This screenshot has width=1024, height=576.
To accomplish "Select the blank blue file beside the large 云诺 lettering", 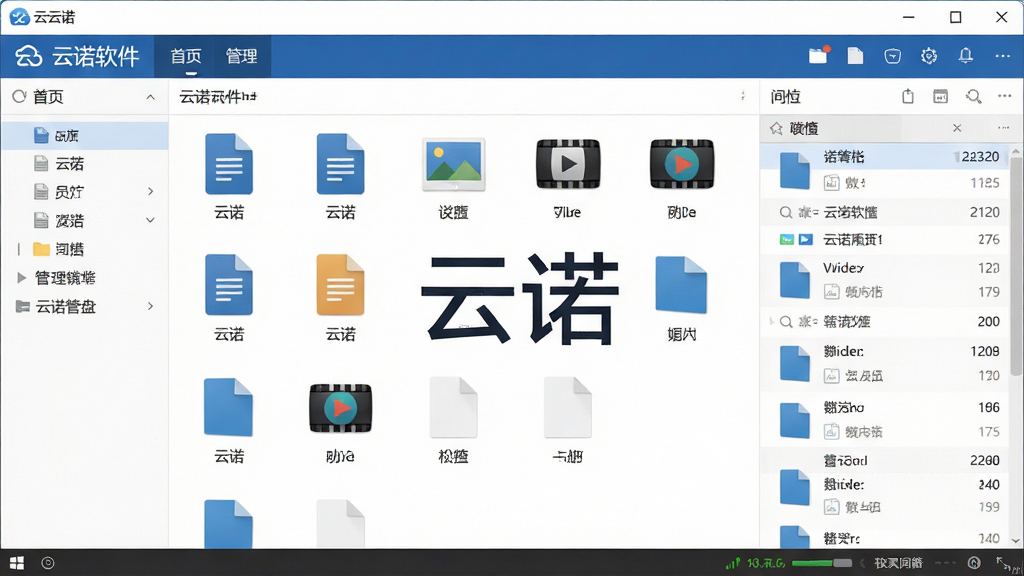I will pyautogui.click(x=681, y=285).
